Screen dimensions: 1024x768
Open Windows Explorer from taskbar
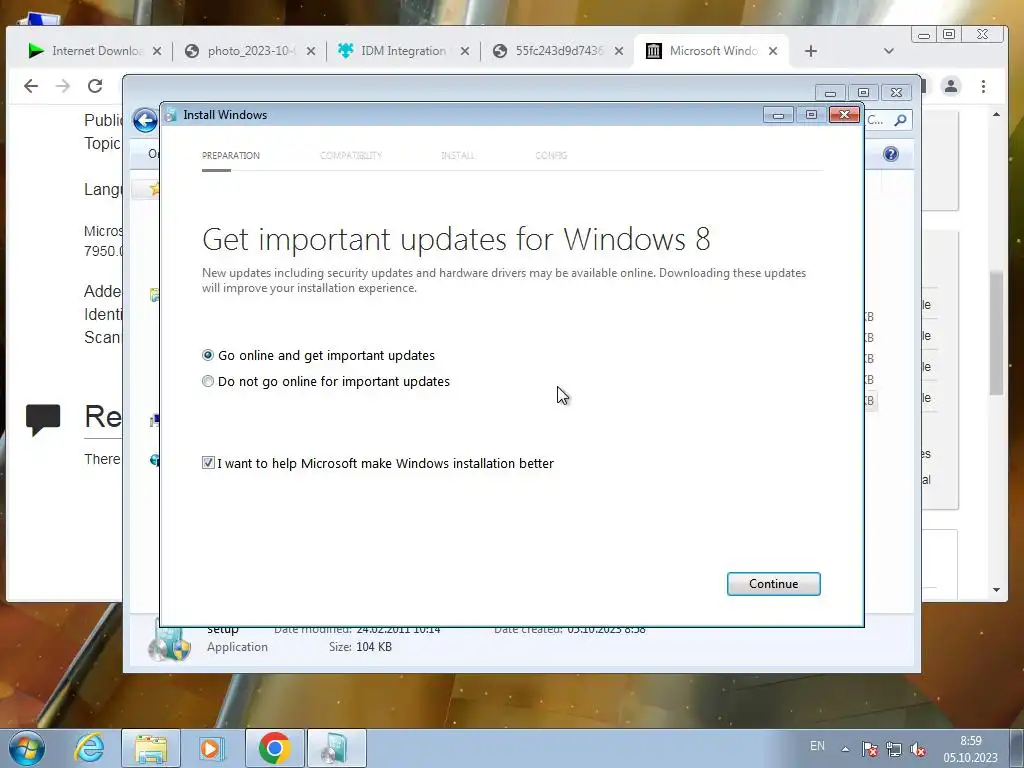(151, 748)
